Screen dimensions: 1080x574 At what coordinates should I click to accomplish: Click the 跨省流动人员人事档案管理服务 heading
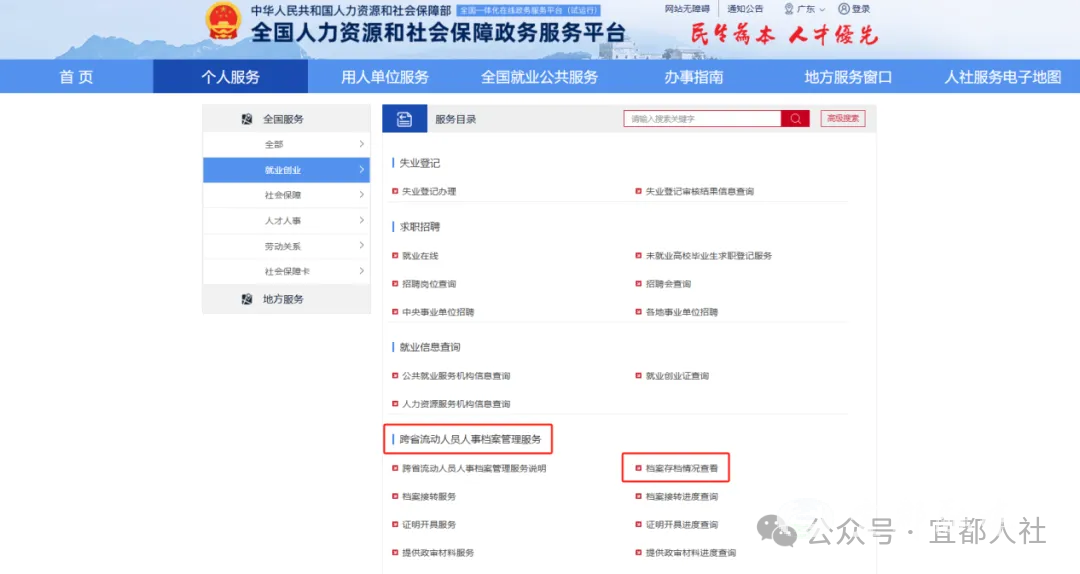click(470, 439)
